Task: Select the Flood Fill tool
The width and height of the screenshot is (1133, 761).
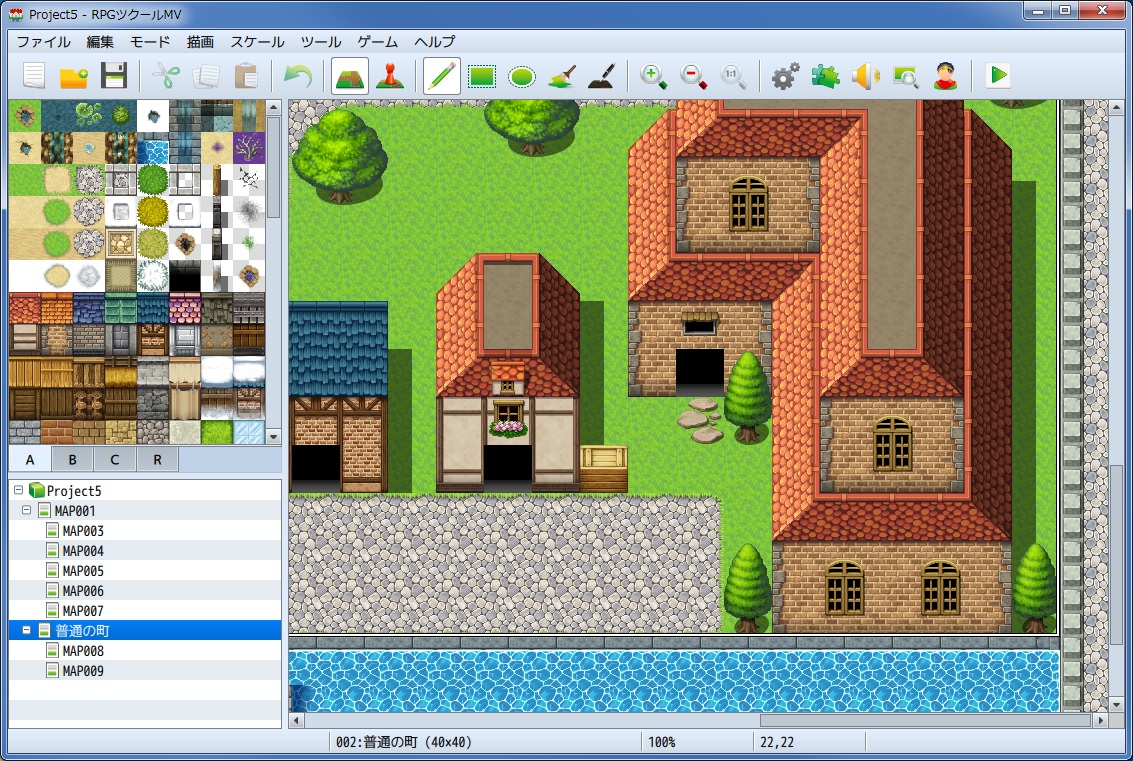Action: (x=561, y=75)
